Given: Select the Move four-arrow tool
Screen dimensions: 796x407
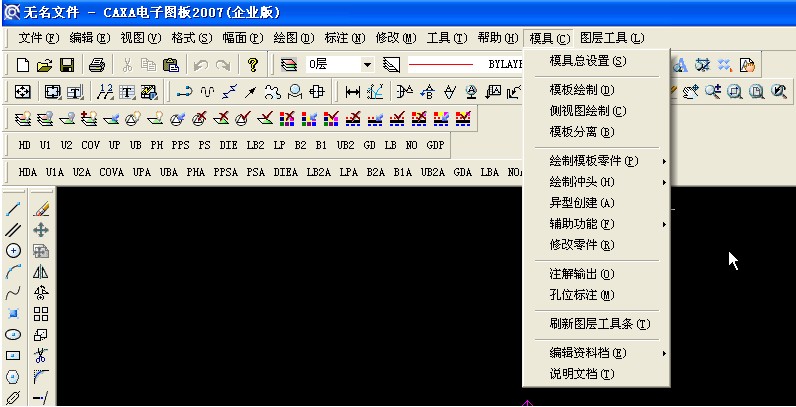Looking at the screenshot, I should (x=41, y=230).
